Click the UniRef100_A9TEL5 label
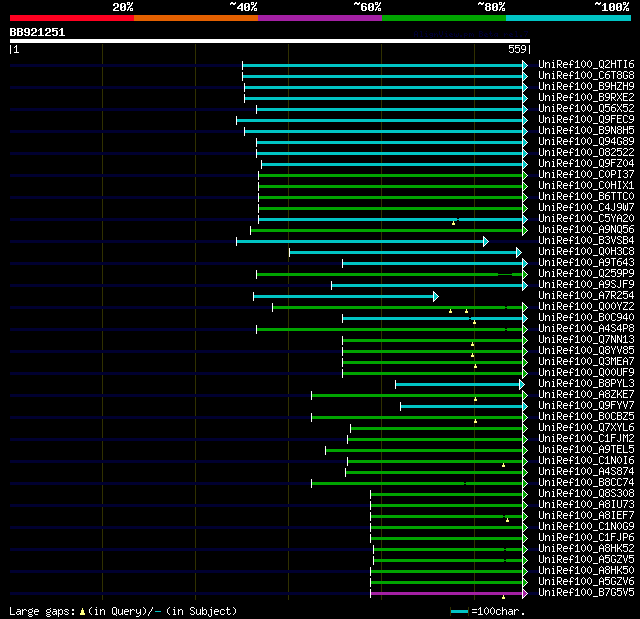 pyautogui.click(x=586, y=450)
